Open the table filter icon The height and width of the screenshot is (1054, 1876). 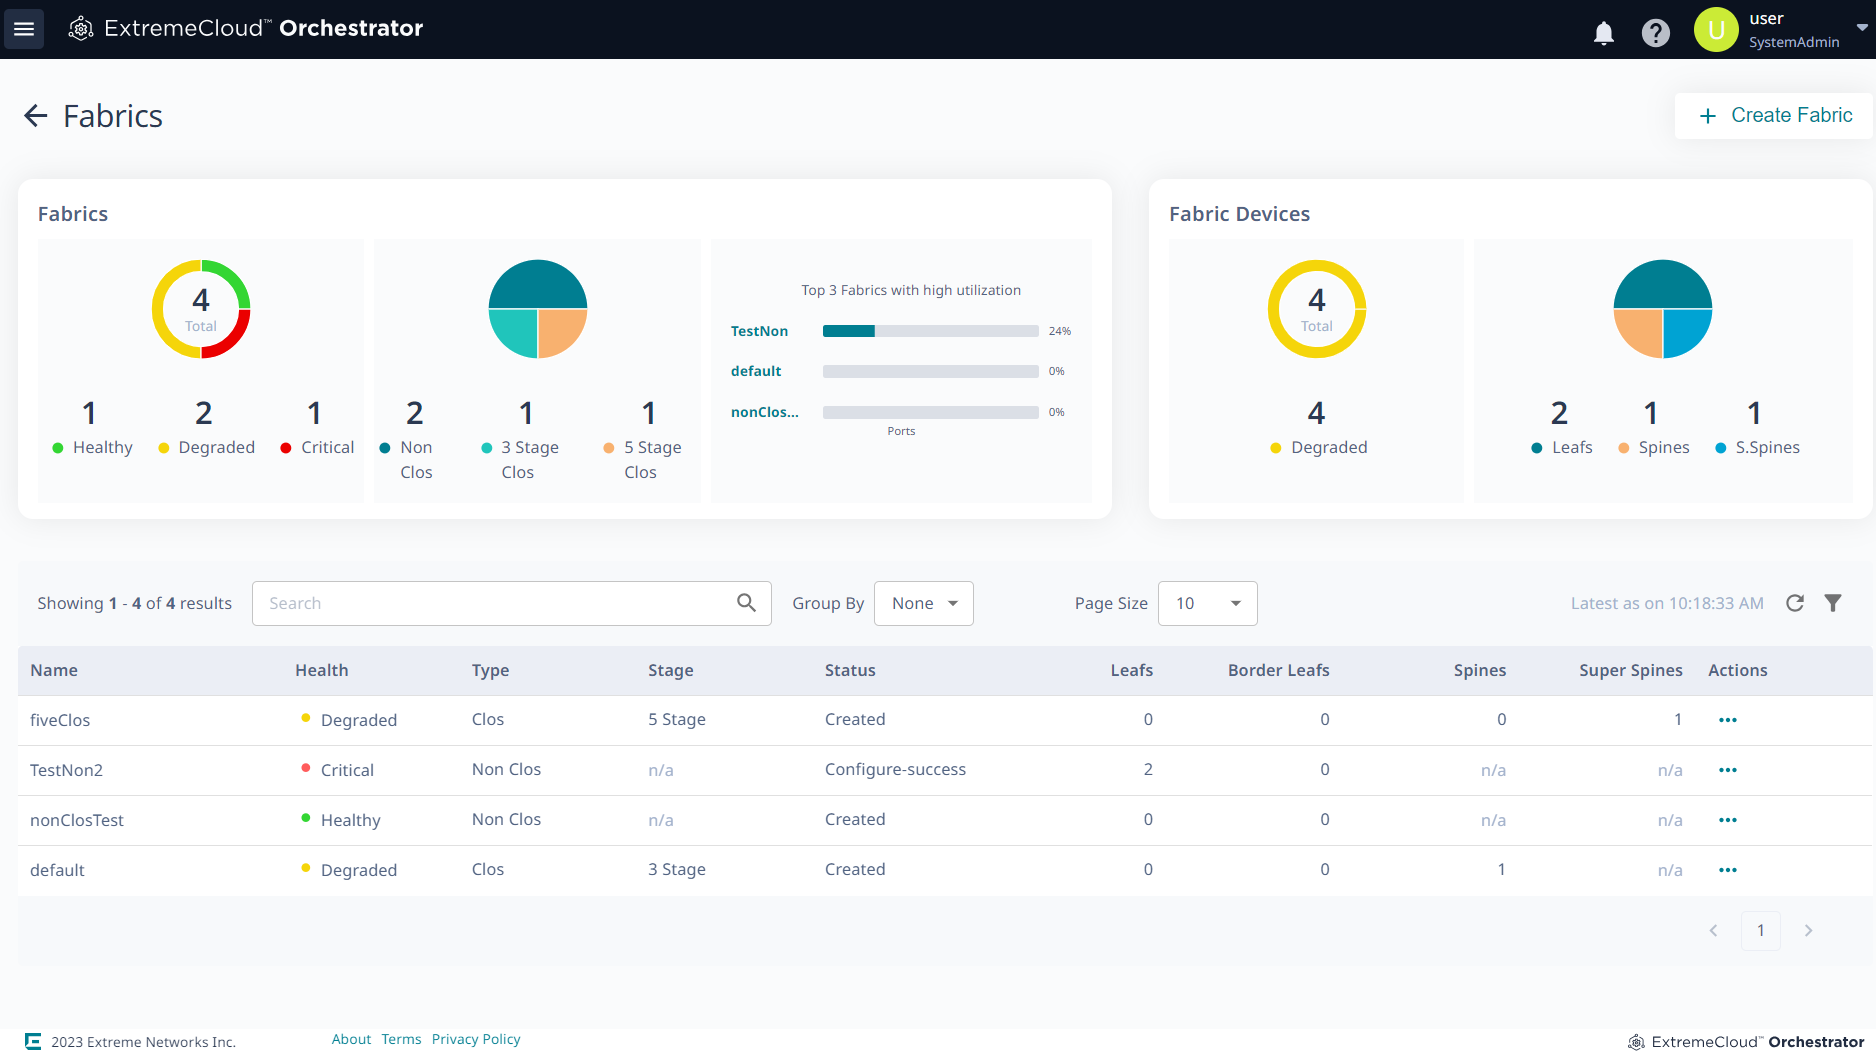coord(1833,603)
